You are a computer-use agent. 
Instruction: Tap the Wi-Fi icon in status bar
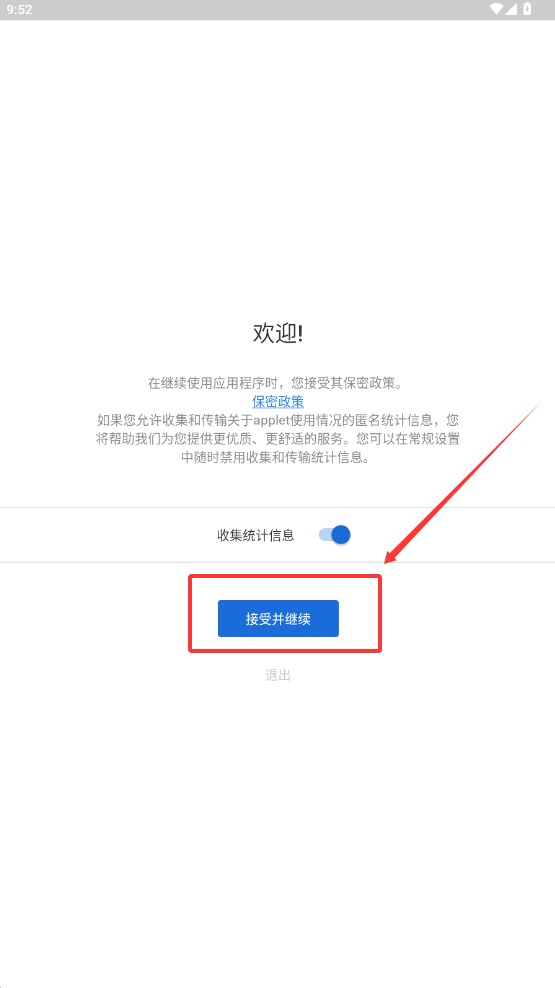tap(496, 9)
